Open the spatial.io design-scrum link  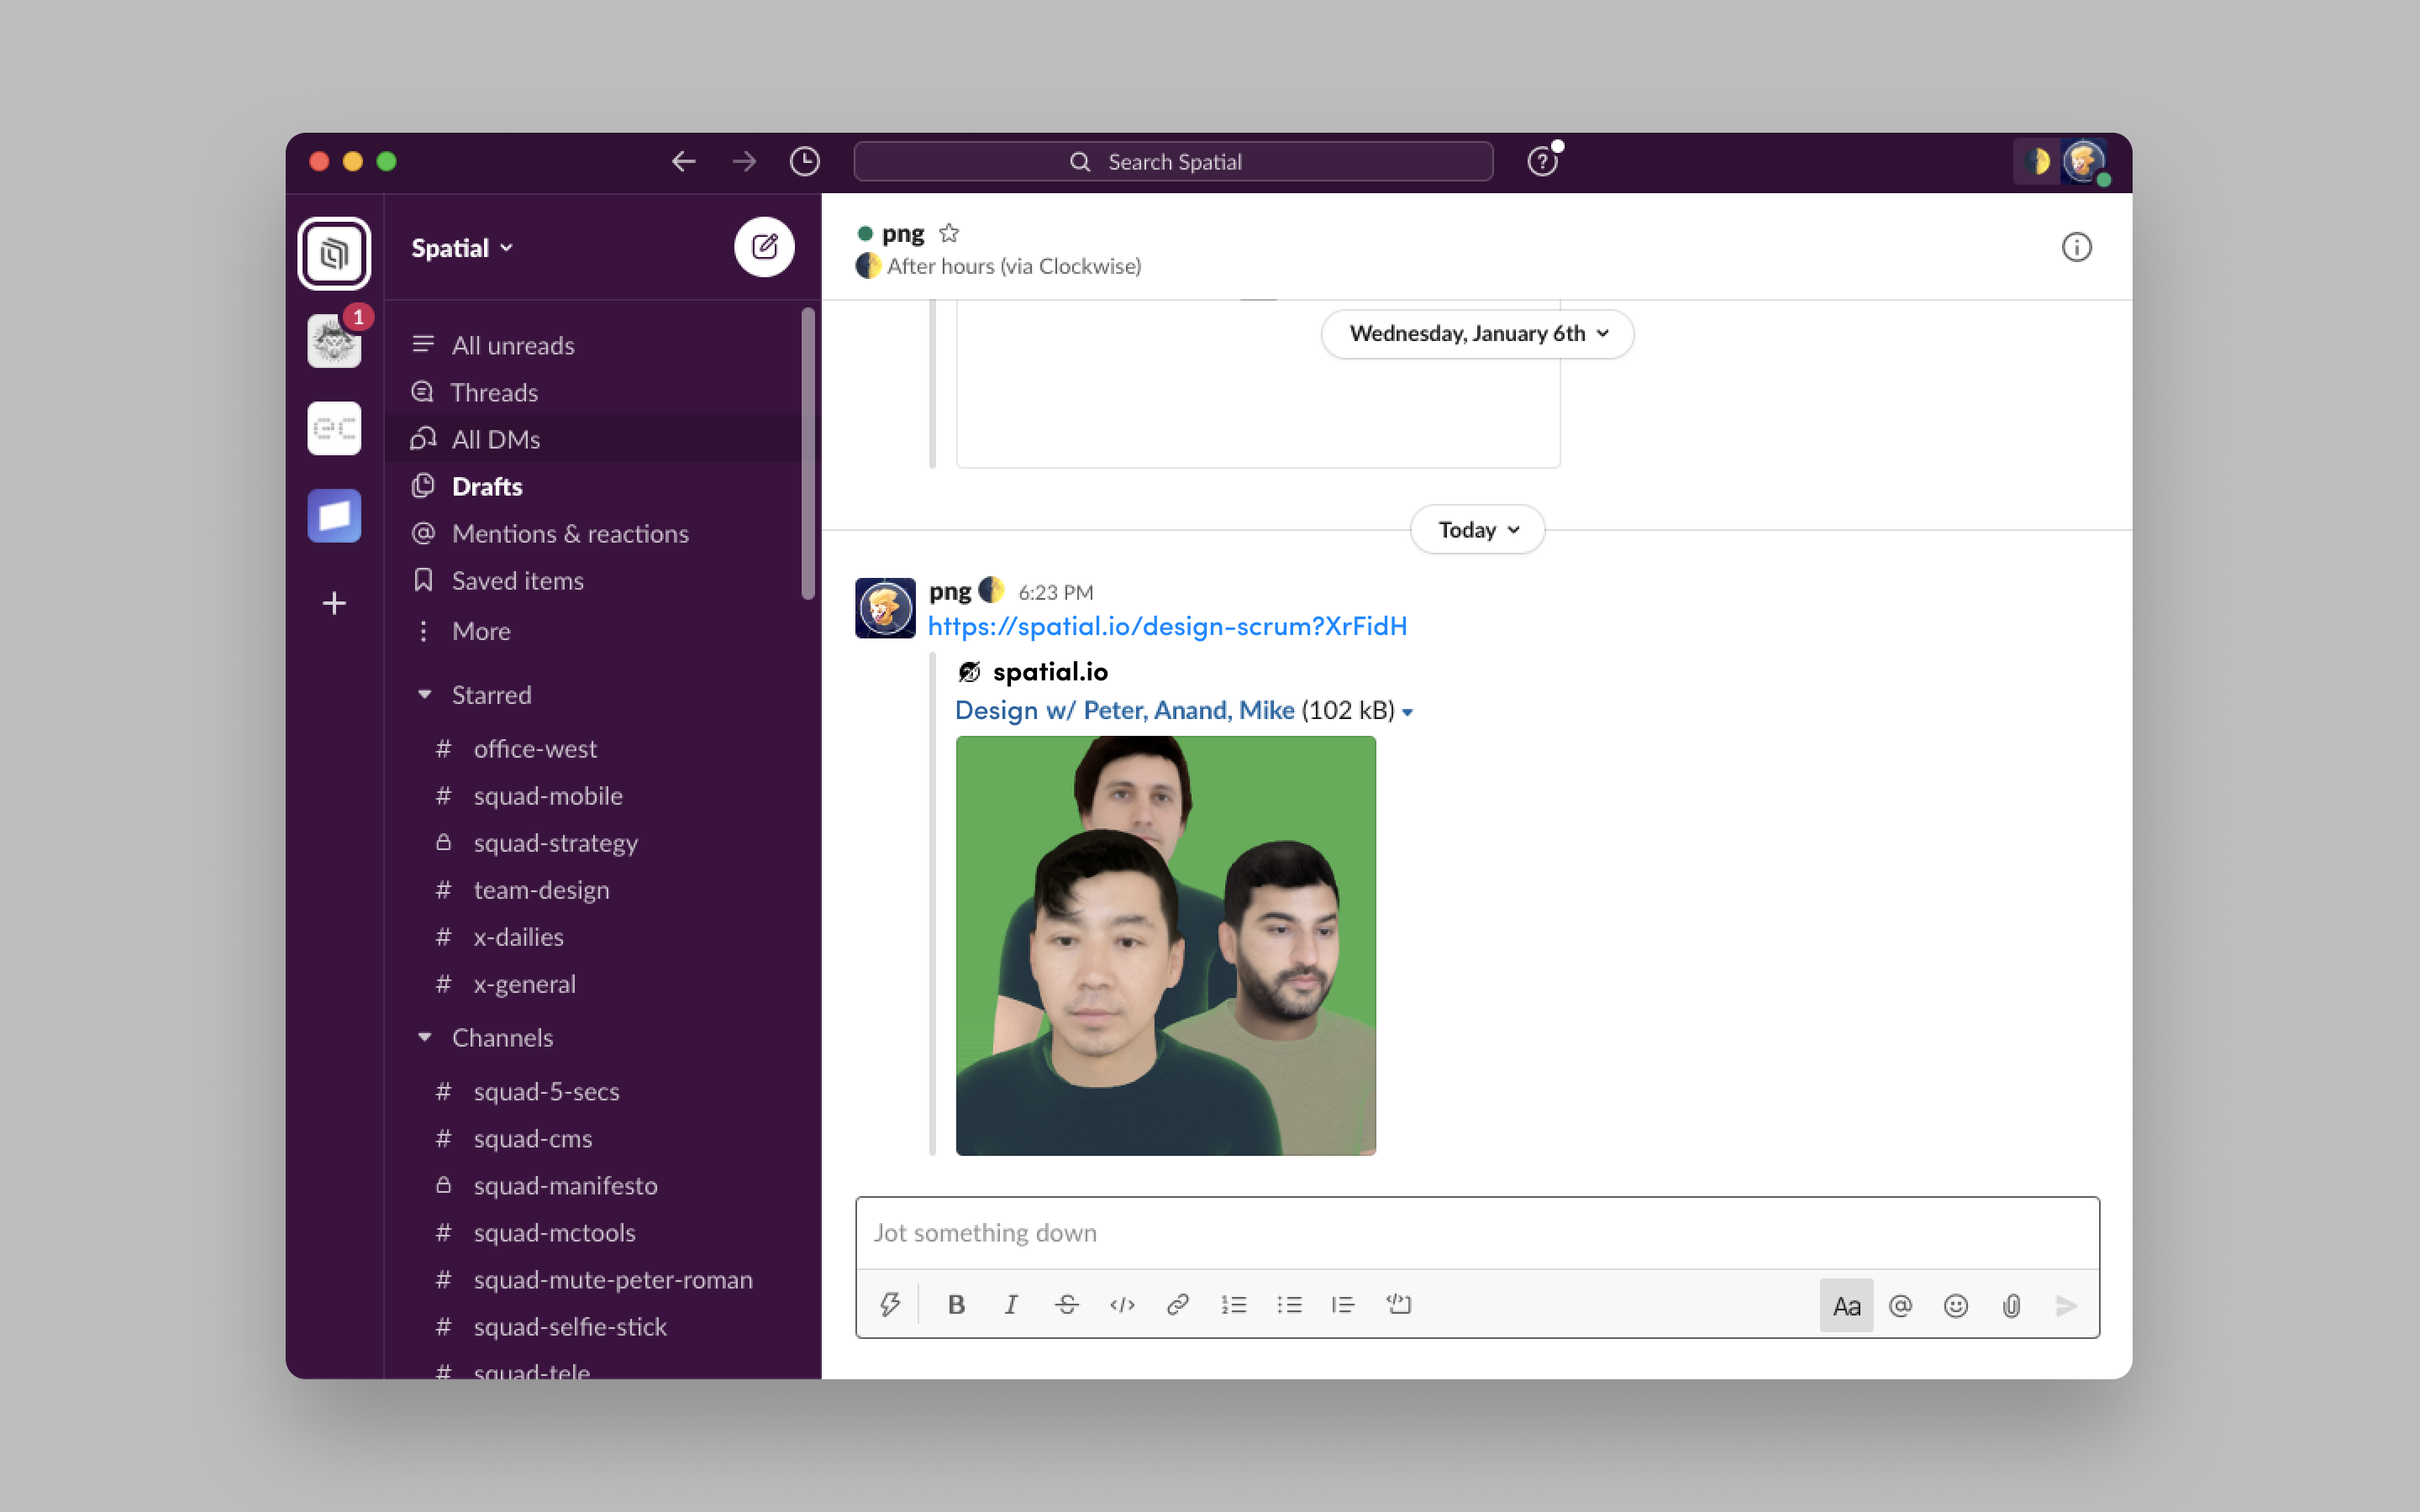pos(1166,626)
